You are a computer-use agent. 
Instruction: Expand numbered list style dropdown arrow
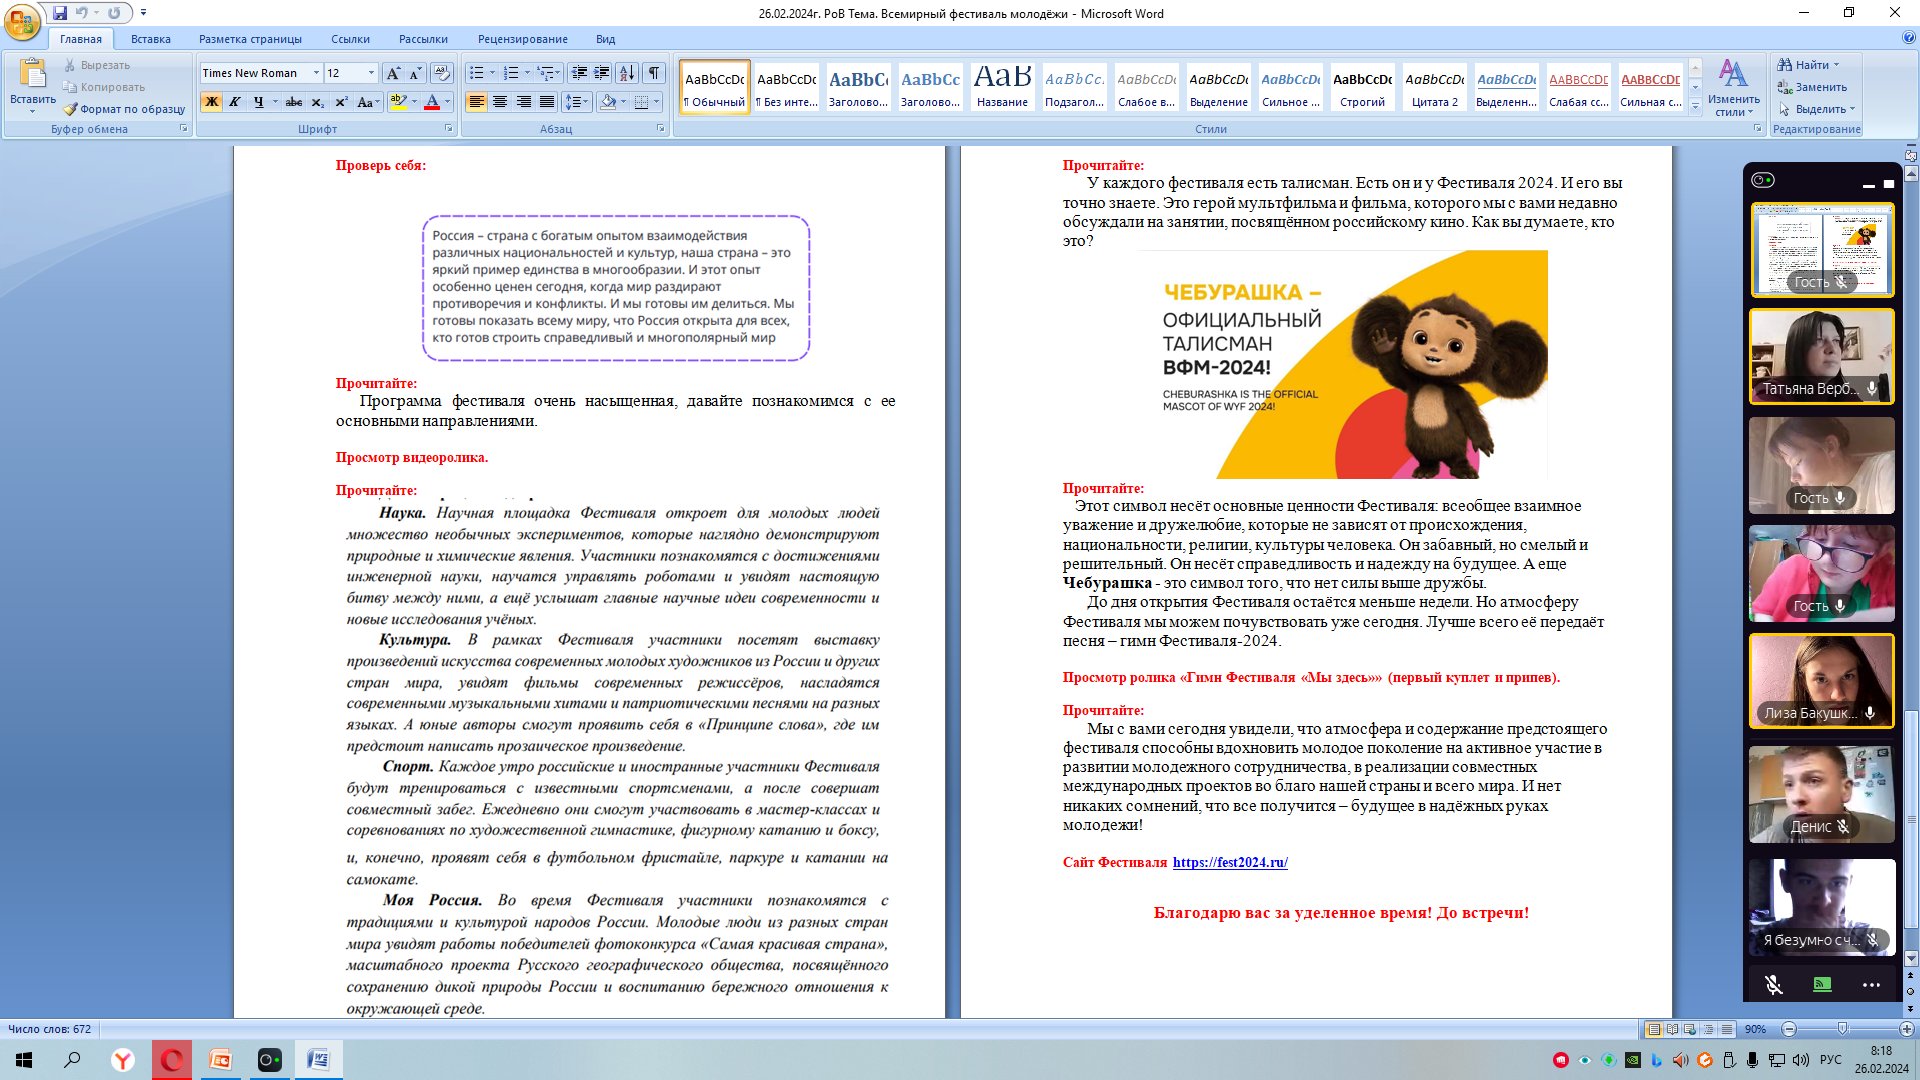coord(527,73)
